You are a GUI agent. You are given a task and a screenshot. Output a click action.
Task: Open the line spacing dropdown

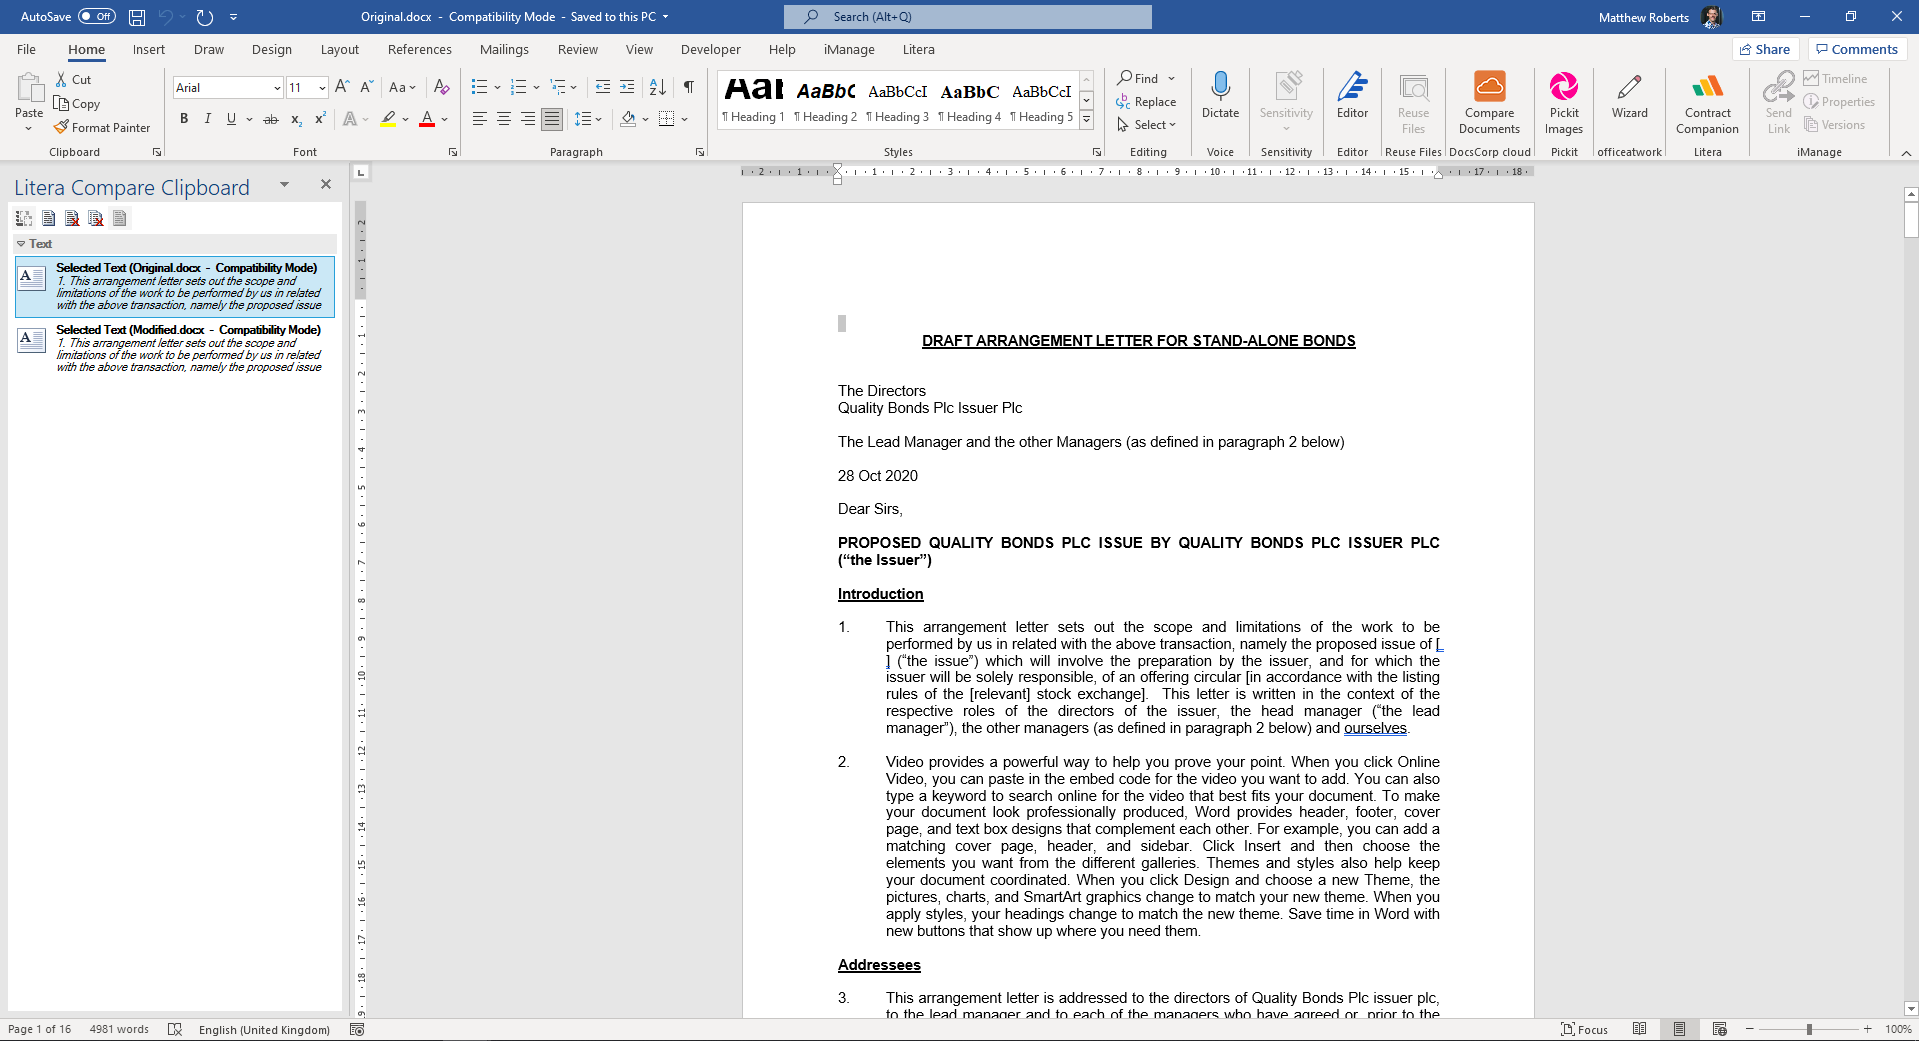(x=588, y=119)
